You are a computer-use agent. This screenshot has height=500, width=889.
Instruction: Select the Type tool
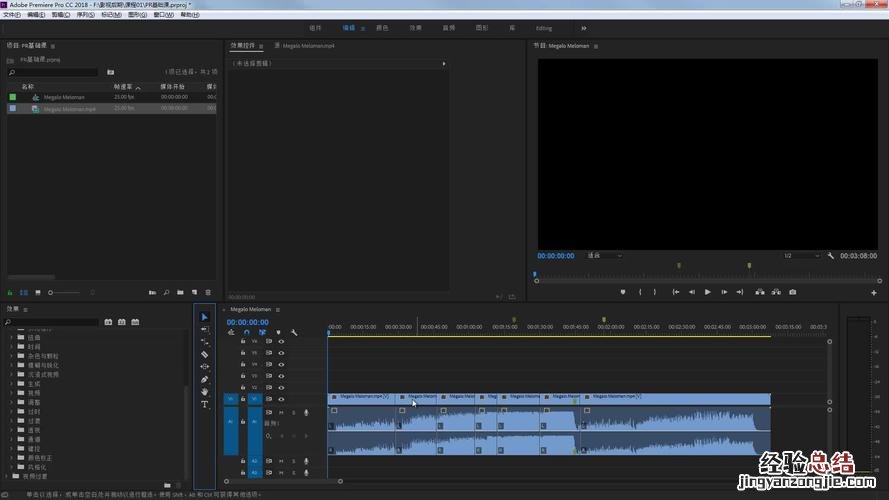(x=205, y=404)
